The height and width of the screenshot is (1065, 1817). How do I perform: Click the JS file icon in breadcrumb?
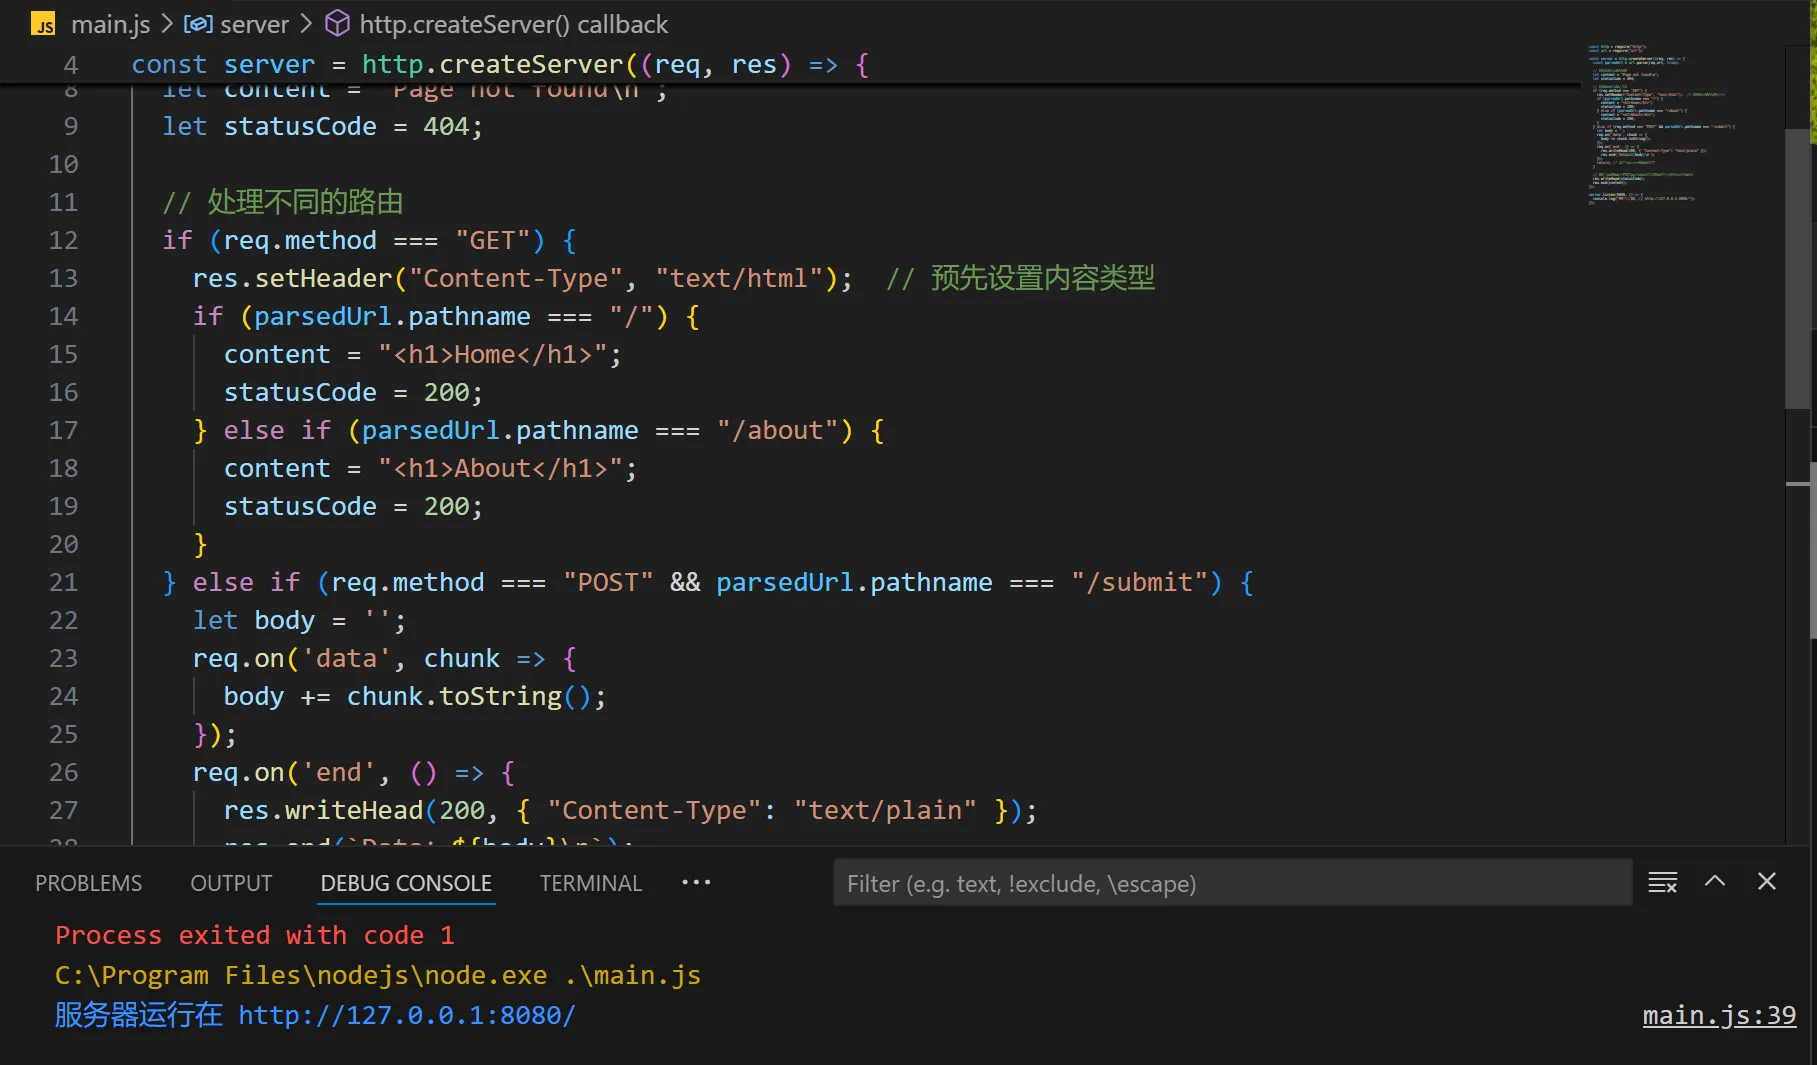point(43,24)
